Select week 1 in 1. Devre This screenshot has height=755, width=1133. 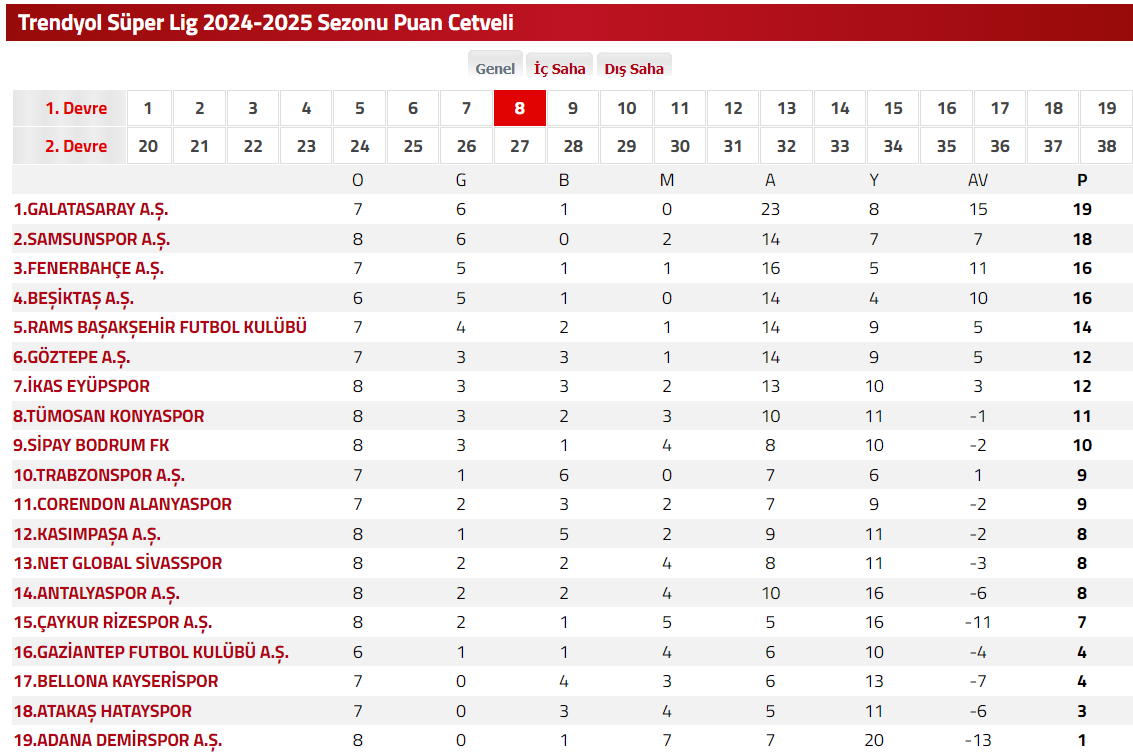148,109
